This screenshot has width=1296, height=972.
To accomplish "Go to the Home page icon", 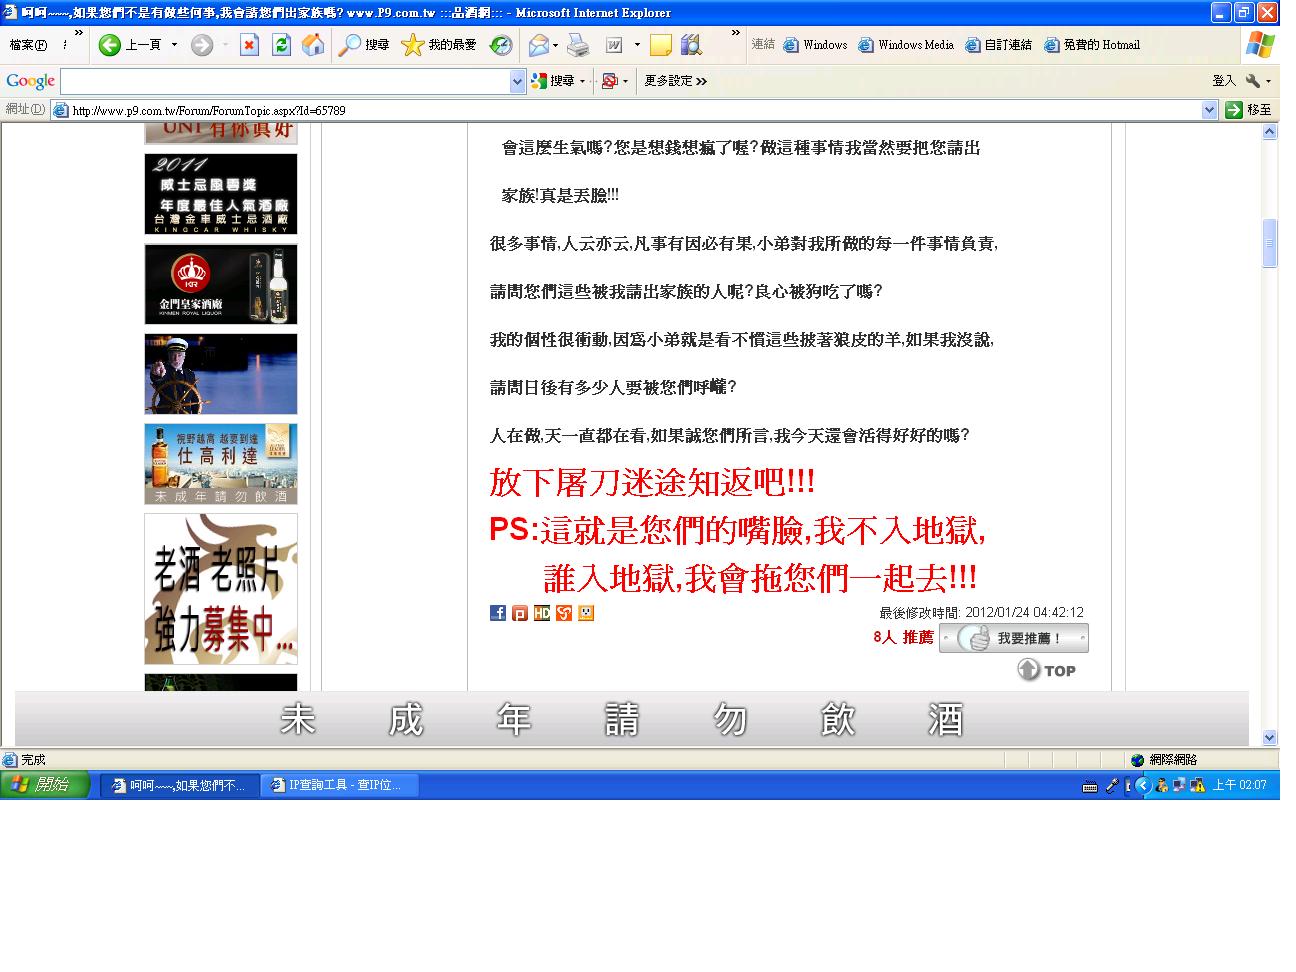I will pyautogui.click(x=313, y=45).
